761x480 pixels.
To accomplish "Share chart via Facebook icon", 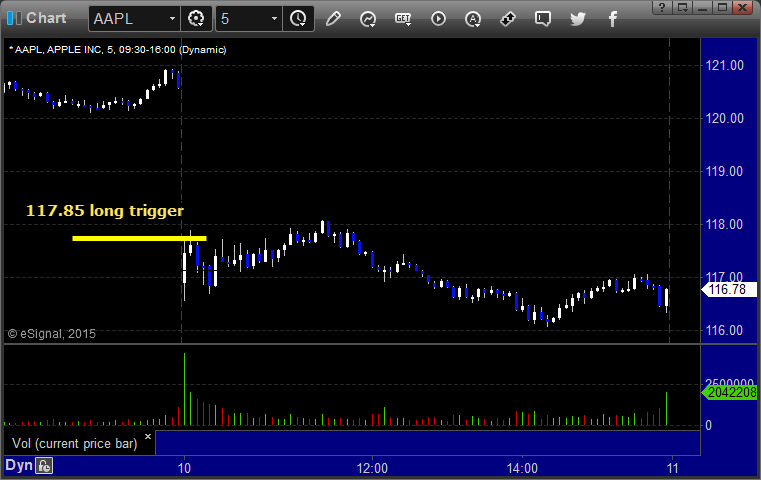I will [613, 19].
